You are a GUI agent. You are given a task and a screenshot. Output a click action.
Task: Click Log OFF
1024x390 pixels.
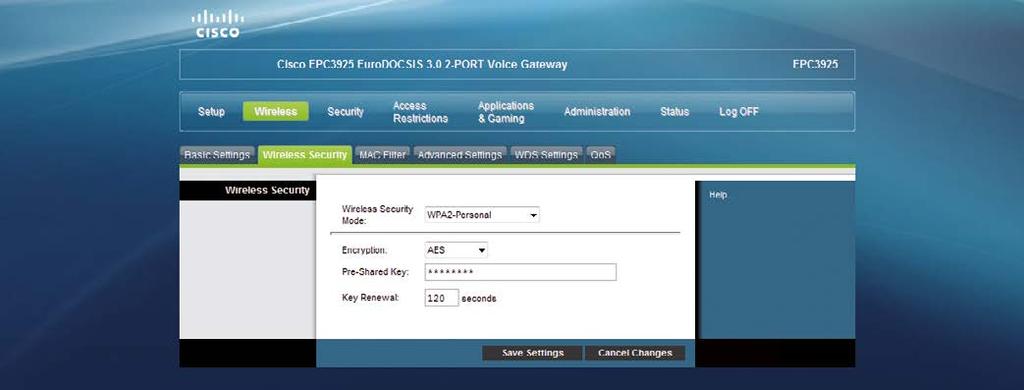(x=739, y=112)
